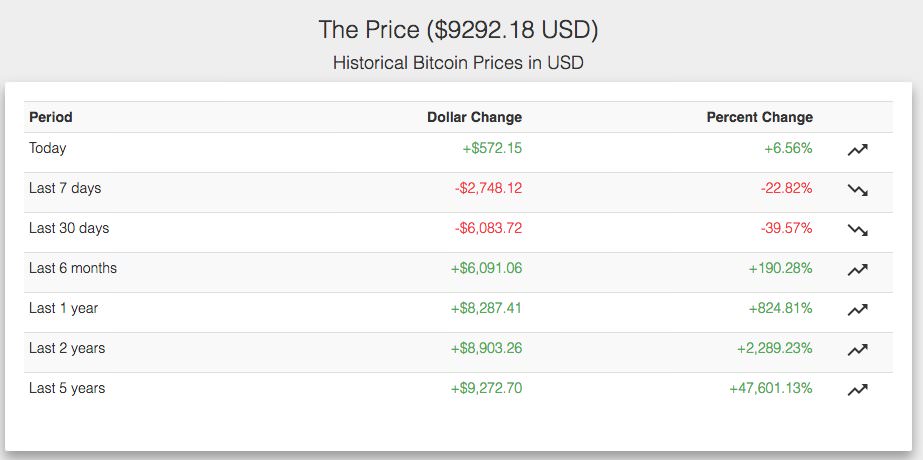This screenshot has width=923, height=460.
Task: Click the +190.28% percent change value
Action: click(781, 268)
